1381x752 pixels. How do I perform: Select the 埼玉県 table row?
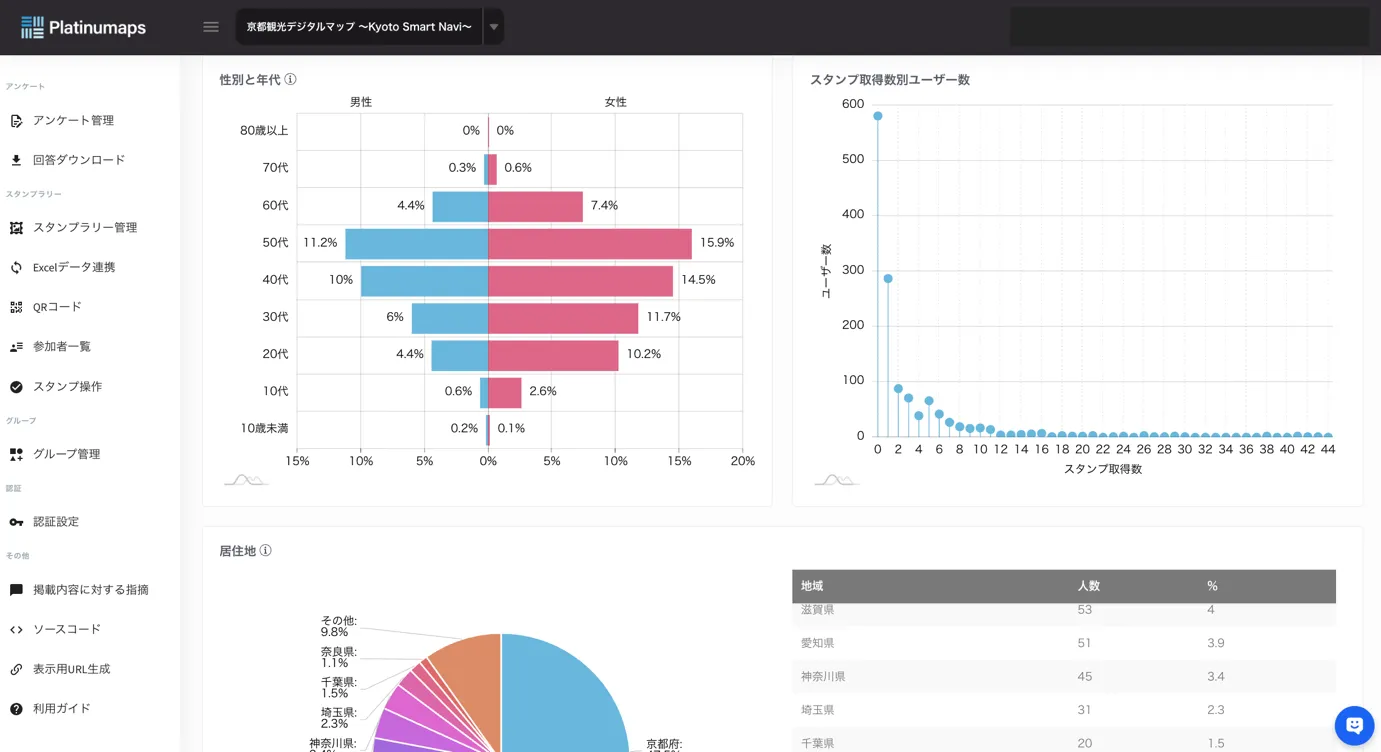[1064, 710]
